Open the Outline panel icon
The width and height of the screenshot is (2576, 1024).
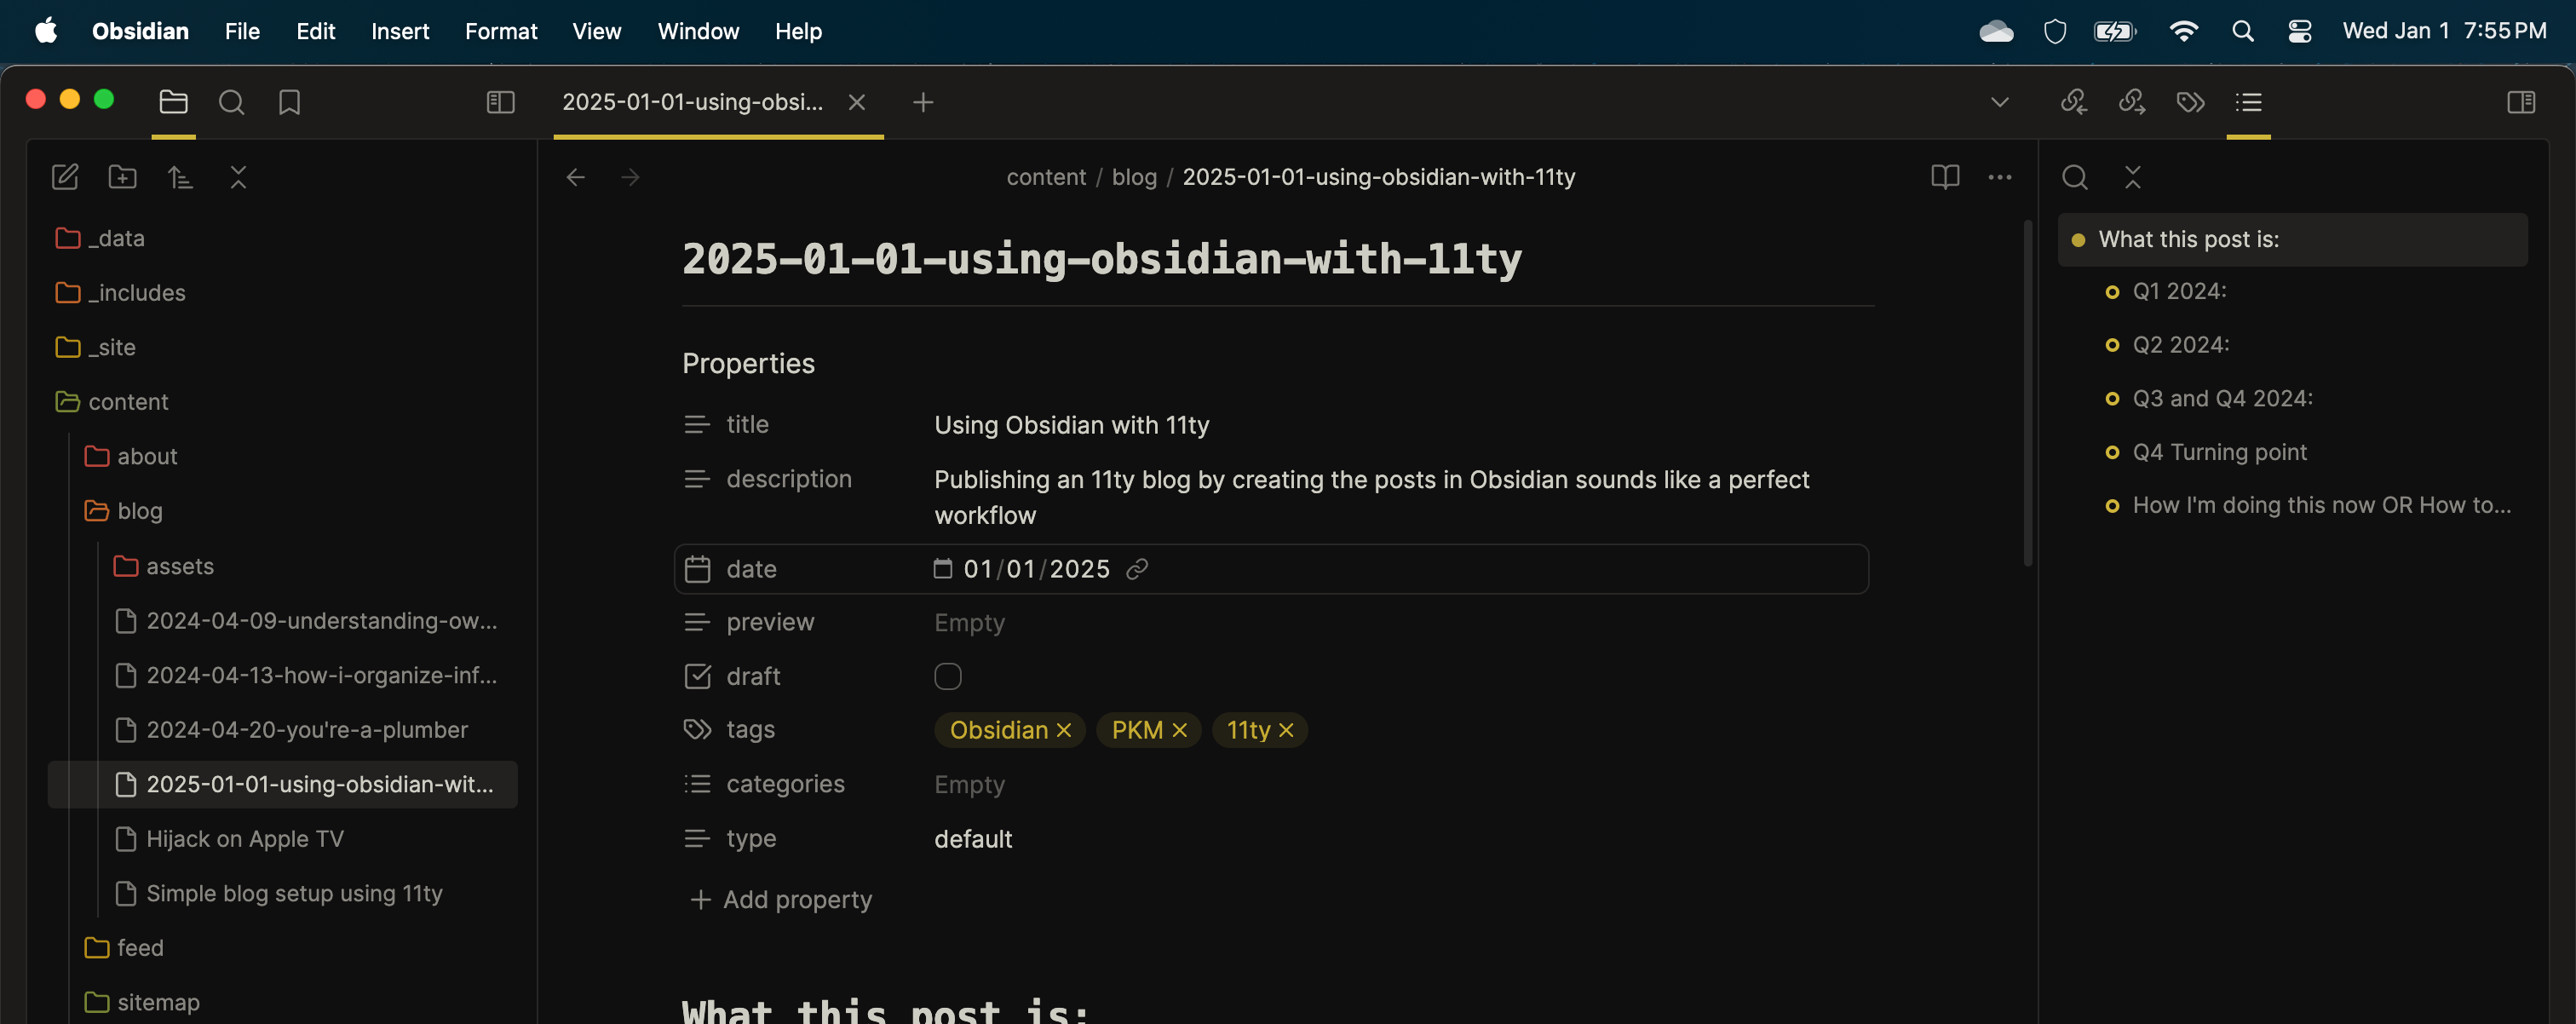(x=2249, y=101)
